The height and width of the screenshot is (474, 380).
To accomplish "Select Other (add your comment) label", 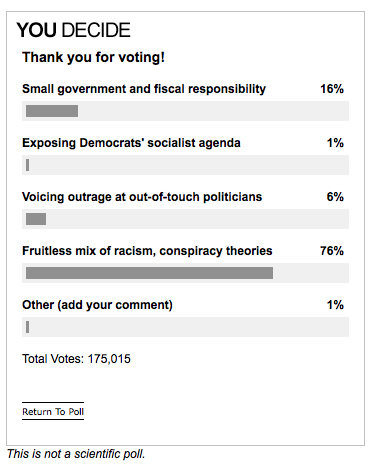I will tap(97, 305).
